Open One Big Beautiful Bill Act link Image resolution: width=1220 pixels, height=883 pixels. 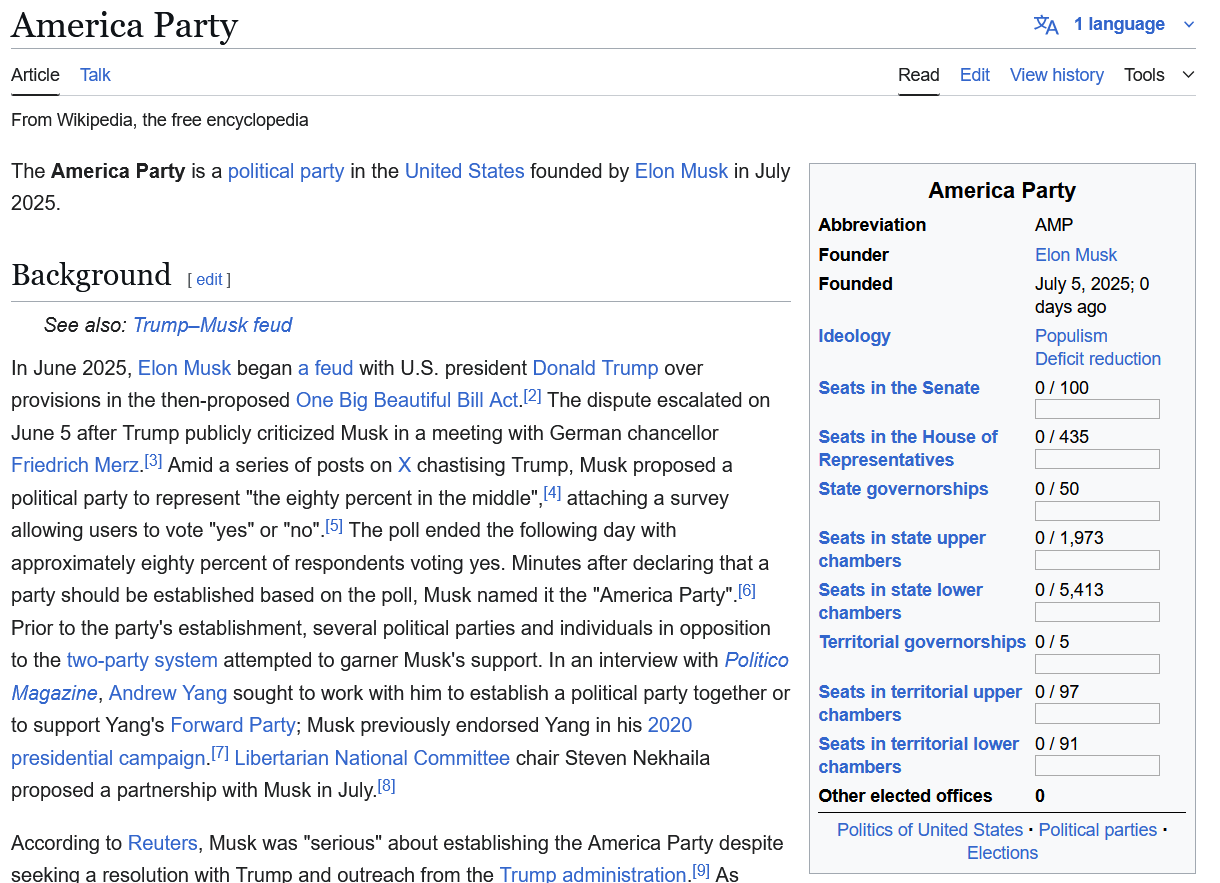407,400
